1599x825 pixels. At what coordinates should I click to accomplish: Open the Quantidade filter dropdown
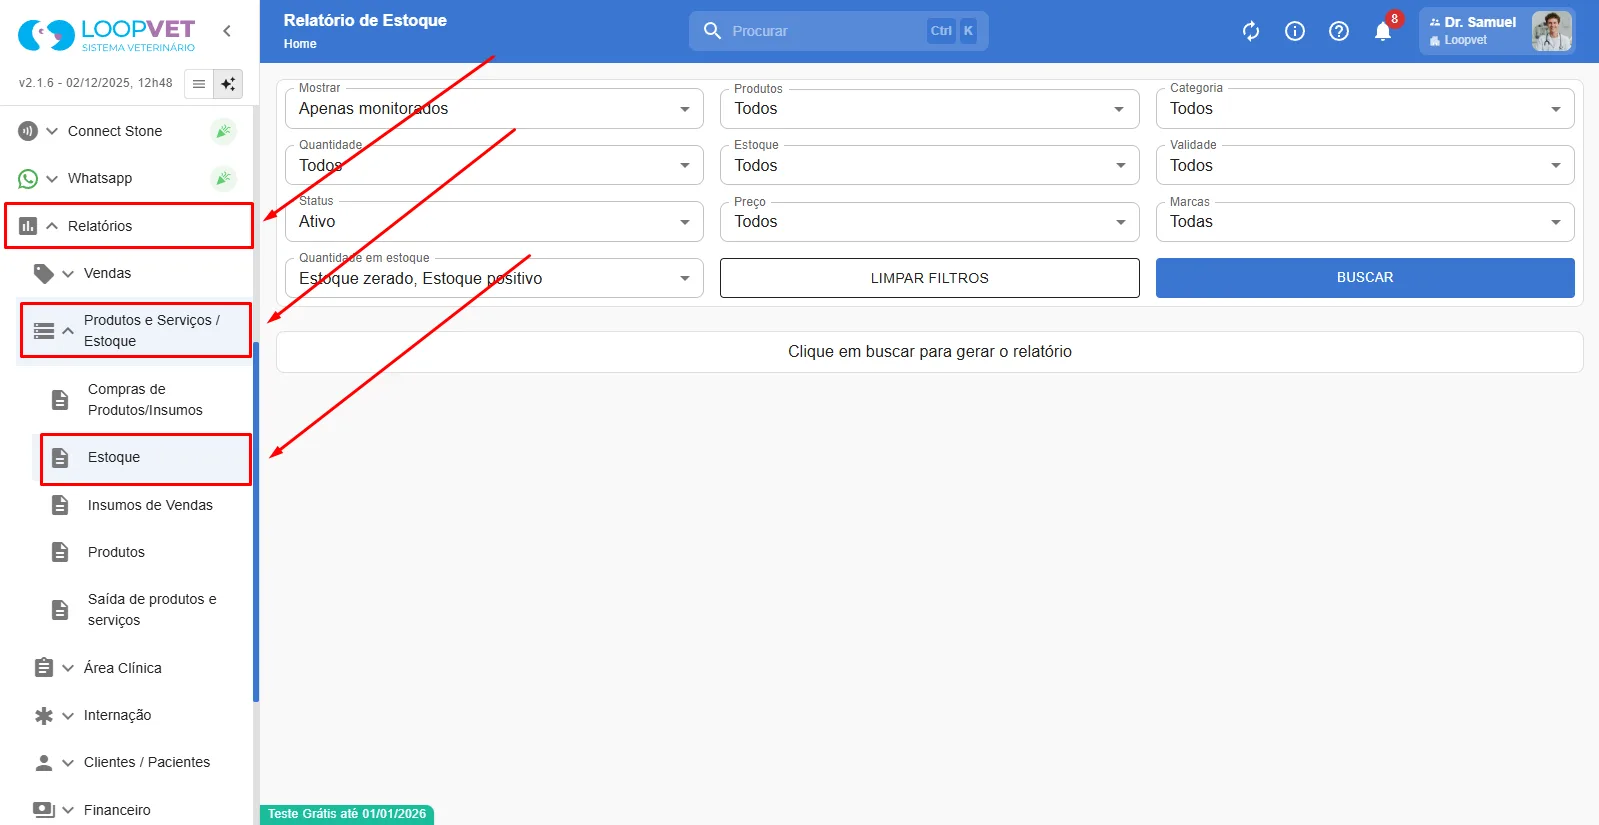(x=494, y=165)
